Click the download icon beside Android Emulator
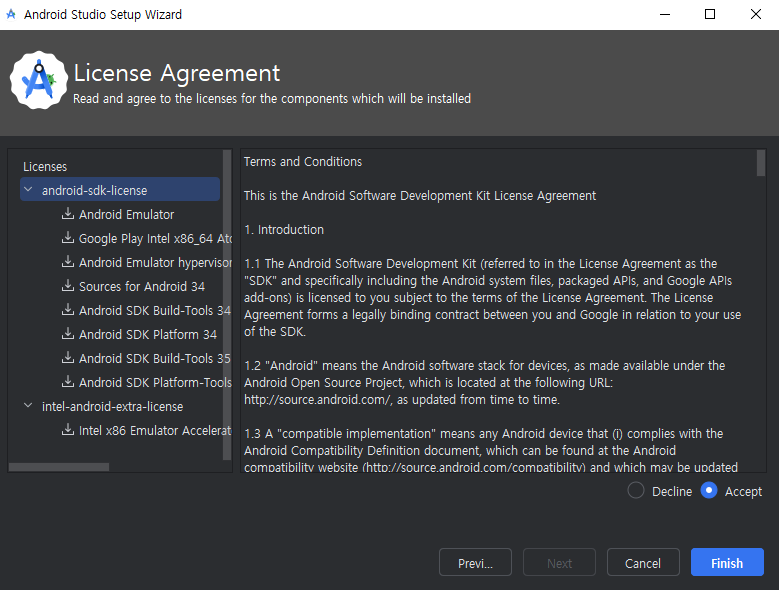The width and height of the screenshot is (779, 590). pyautogui.click(x=68, y=214)
